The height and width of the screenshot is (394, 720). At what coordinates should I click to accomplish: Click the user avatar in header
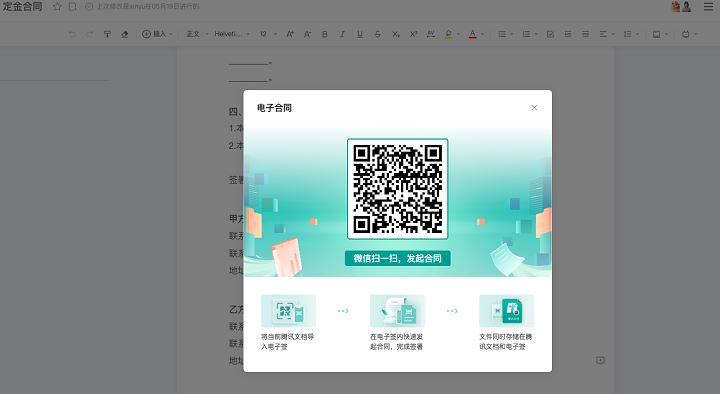(x=686, y=6)
